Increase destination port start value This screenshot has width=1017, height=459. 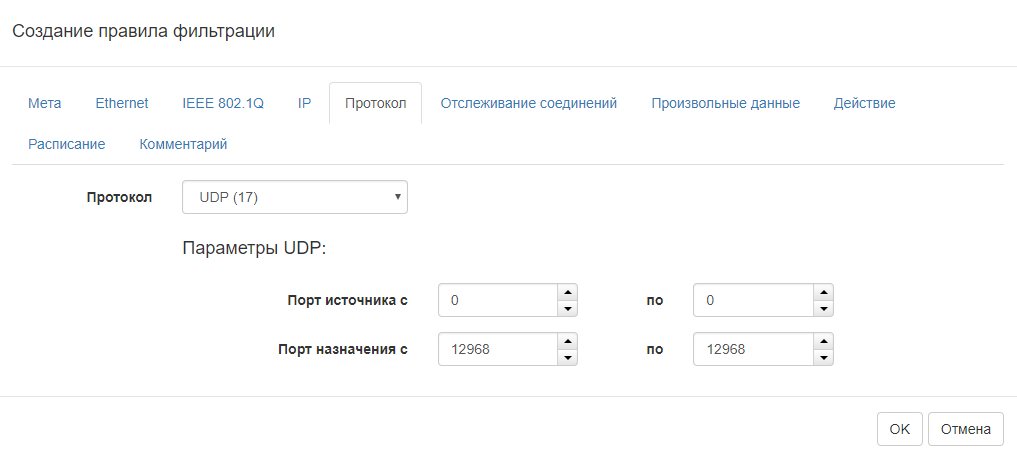pyautogui.click(x=567, y=341)
